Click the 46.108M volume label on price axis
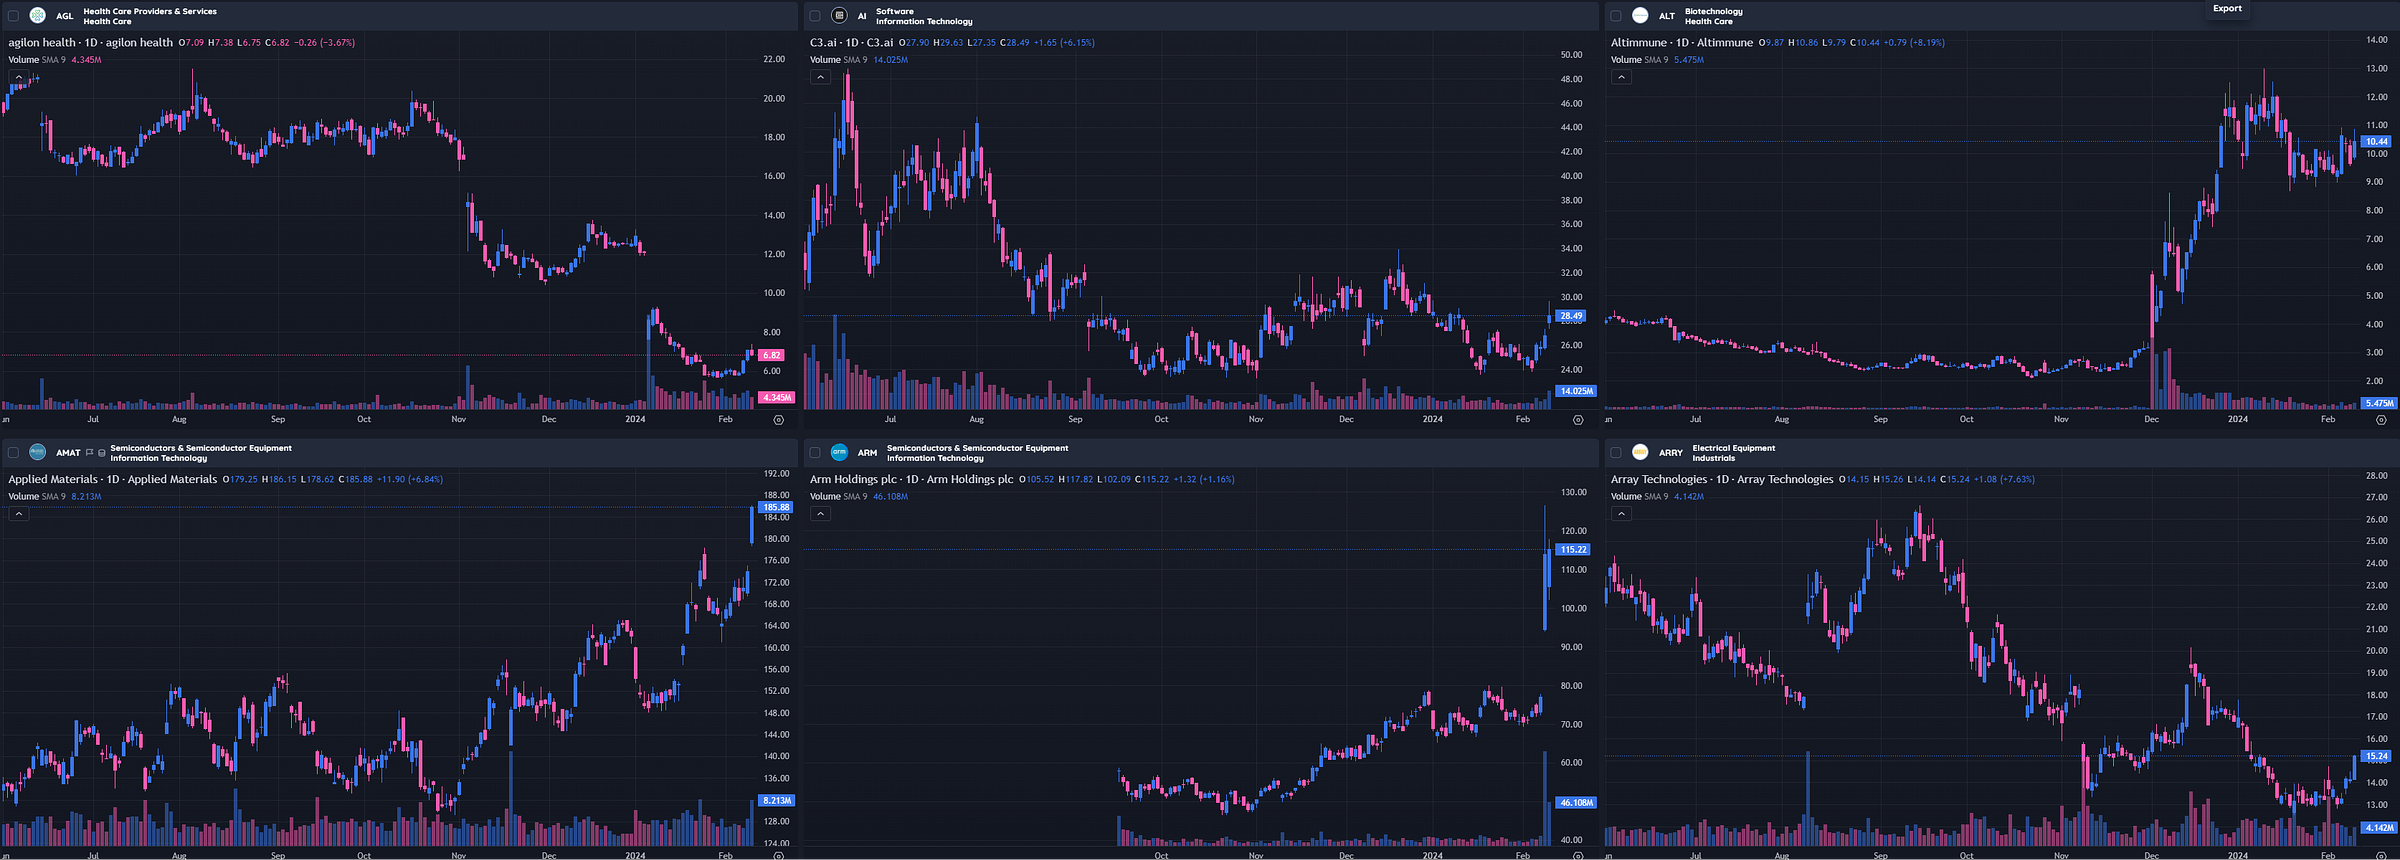The image size is (2400, 860). [x=1577, y=803]
